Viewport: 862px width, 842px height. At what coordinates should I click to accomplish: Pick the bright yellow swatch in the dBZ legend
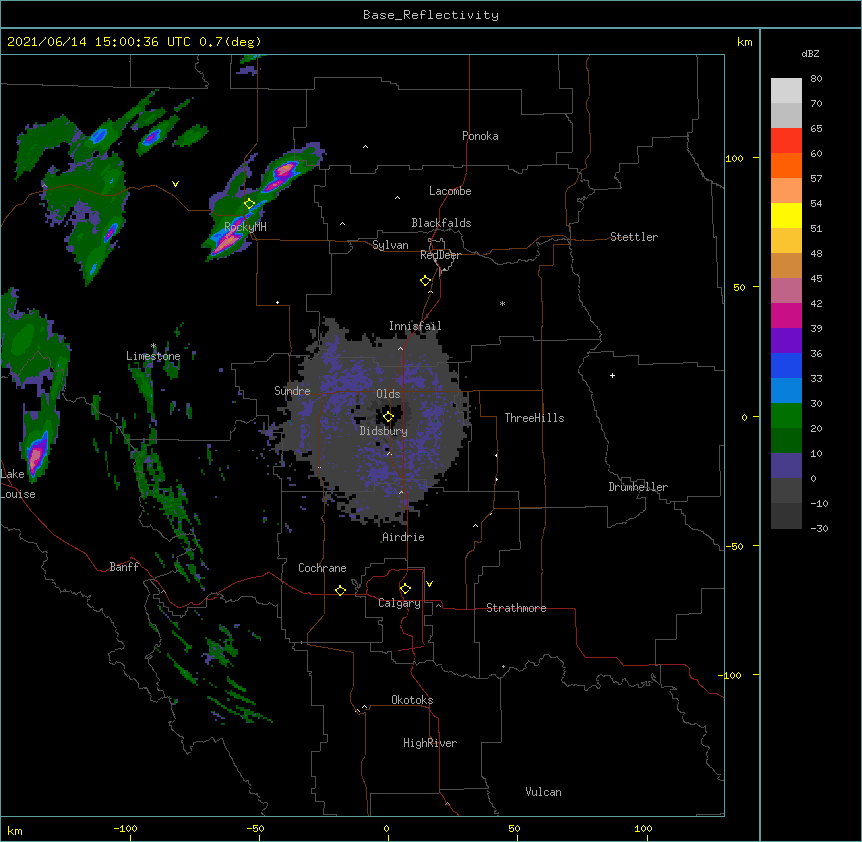tap(786, 215)
